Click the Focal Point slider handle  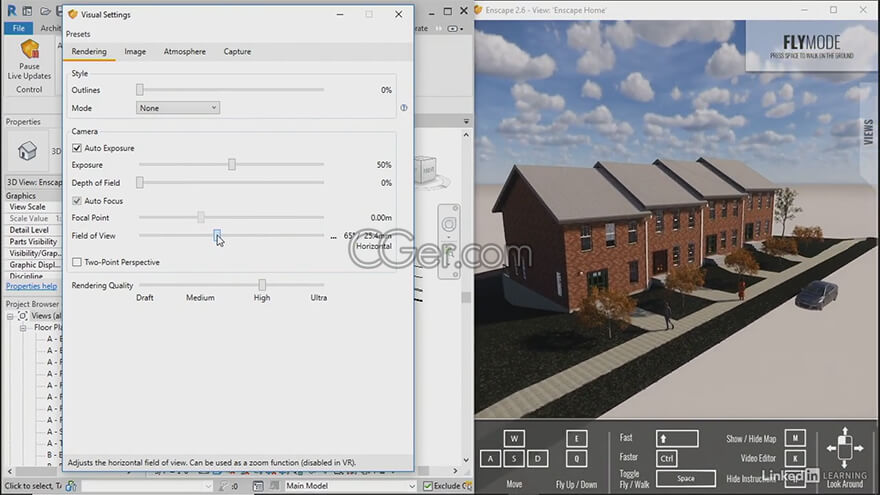pos(201,217)
